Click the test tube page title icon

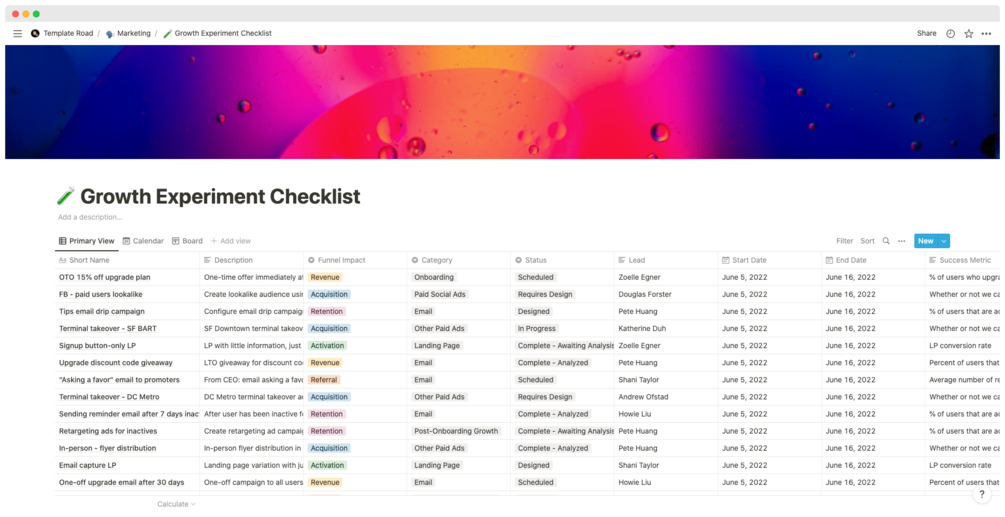tap(65, 196)
